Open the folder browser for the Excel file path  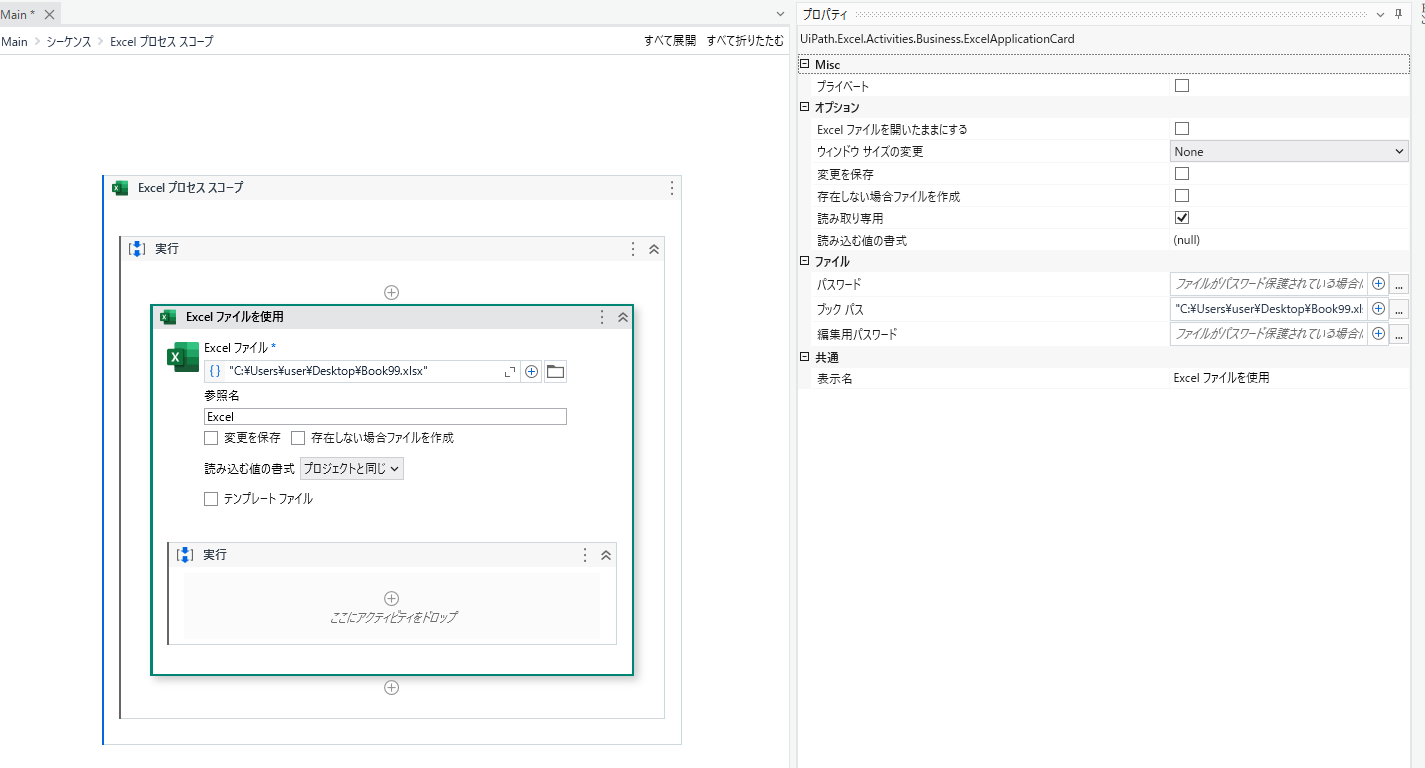pos(554,371)
